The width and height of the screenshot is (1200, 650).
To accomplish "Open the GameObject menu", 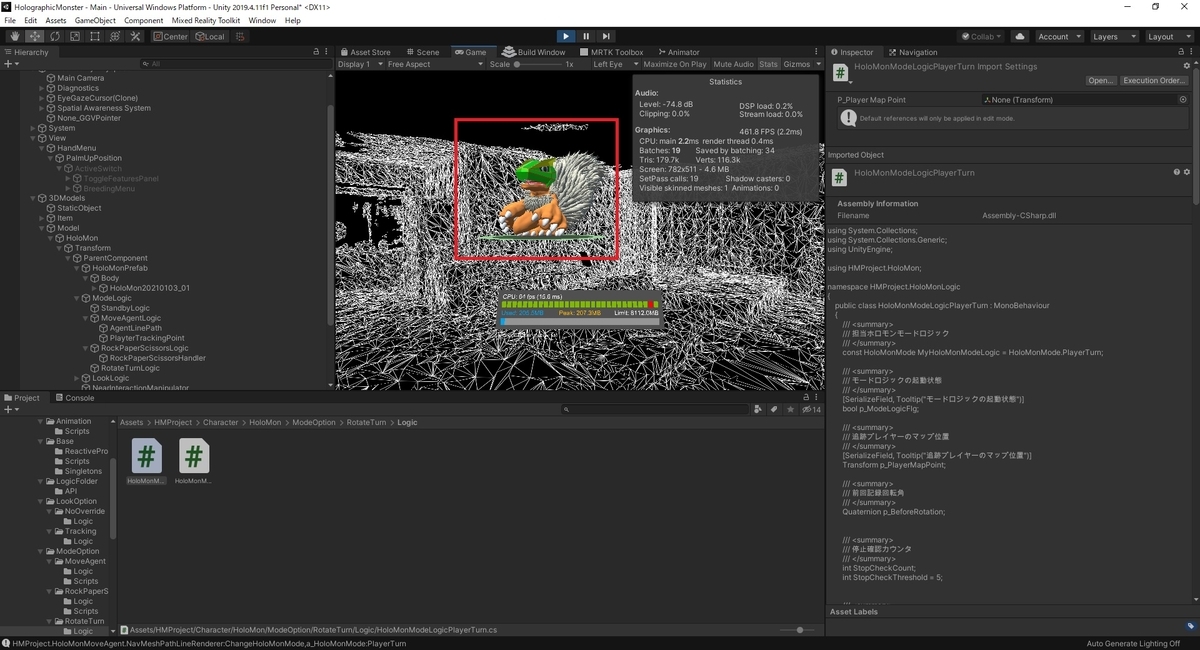I will (95, 20).
